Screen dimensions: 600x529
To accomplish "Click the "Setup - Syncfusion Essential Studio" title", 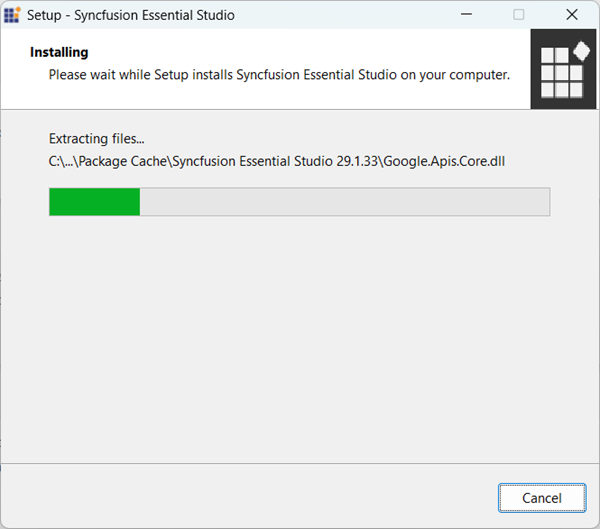I will tap(130, 15).
